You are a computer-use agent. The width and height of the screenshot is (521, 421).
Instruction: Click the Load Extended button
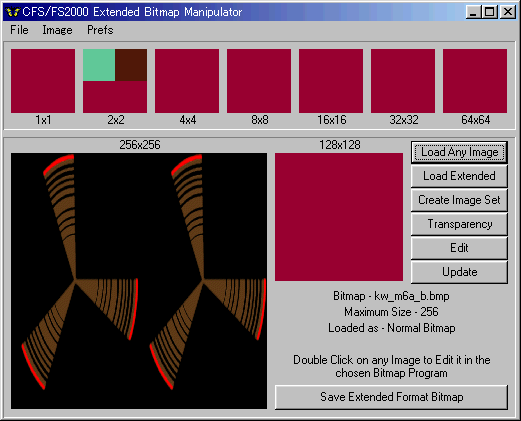tap(459, 176)
